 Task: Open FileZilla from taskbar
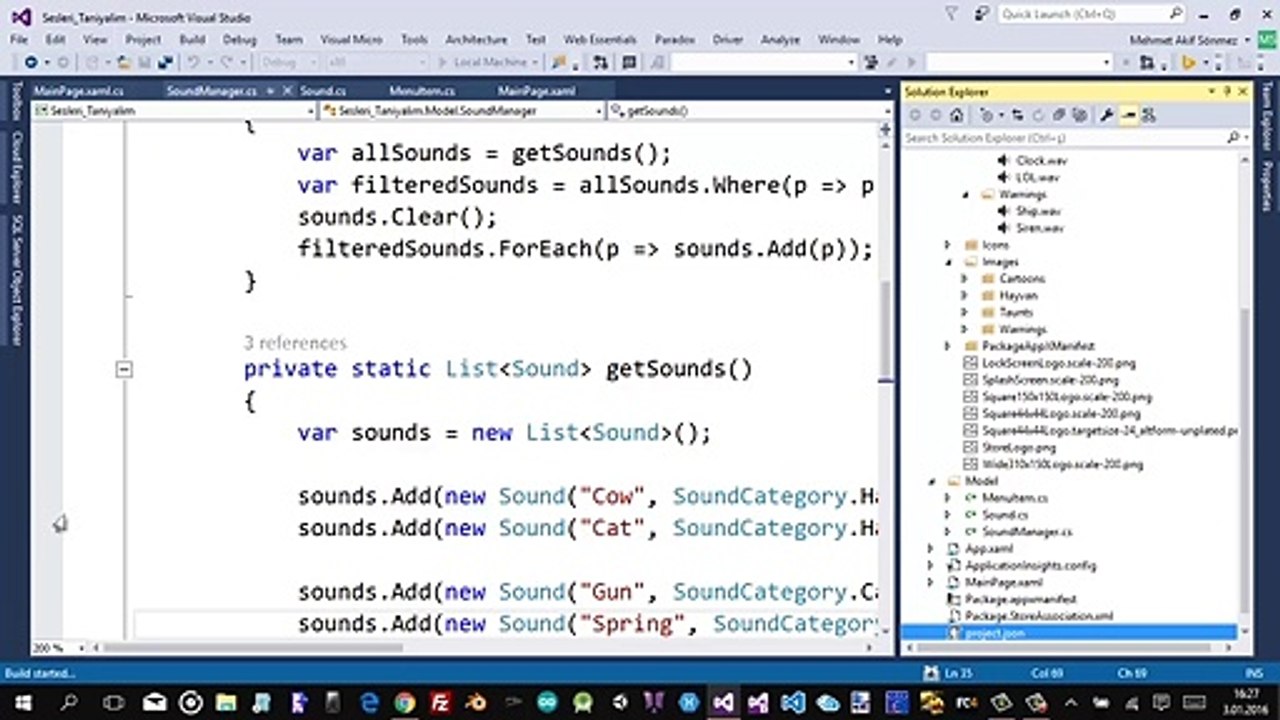tap(440, 702)
